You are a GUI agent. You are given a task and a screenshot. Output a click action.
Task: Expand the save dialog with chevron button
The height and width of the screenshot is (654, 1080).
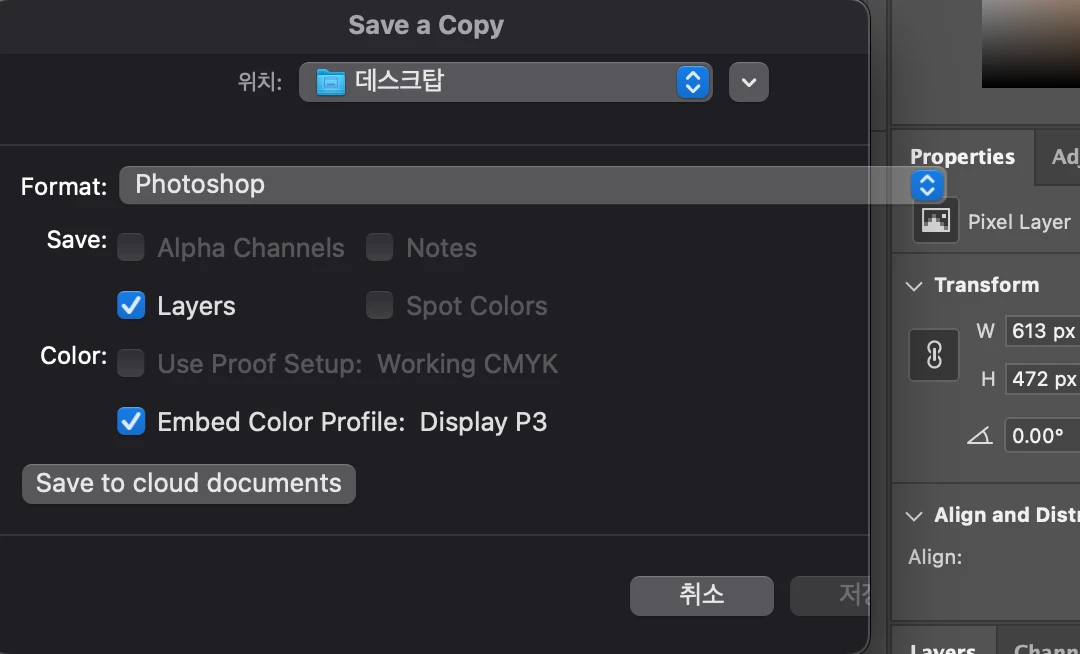749,82
